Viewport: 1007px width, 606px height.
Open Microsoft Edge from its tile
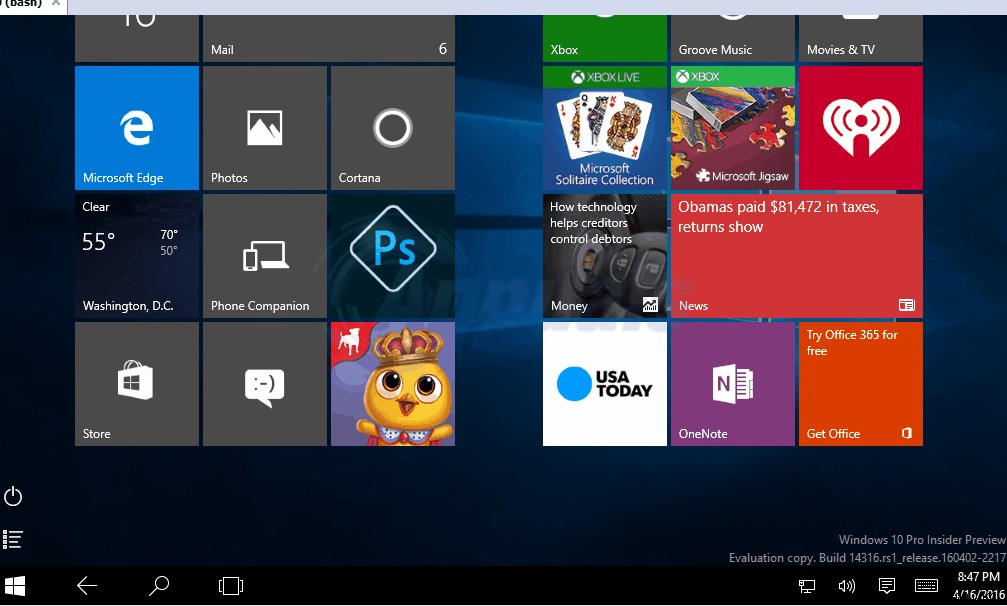pos(136,127)
